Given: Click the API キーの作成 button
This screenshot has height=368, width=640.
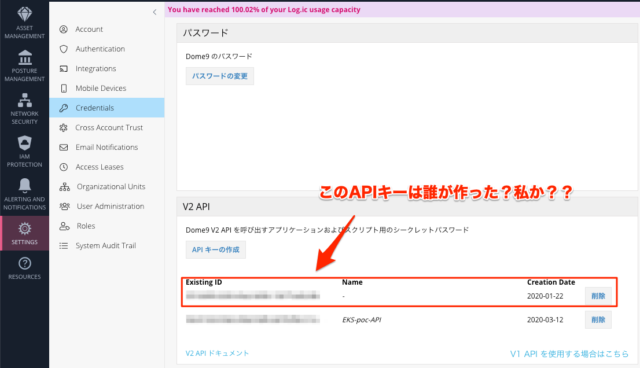Looking at the screenshot, I should (216, 250).
